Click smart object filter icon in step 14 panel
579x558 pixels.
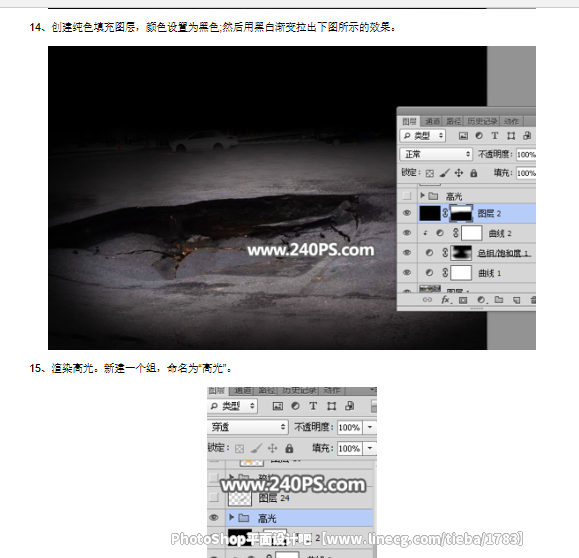click(x=527, y=136)
